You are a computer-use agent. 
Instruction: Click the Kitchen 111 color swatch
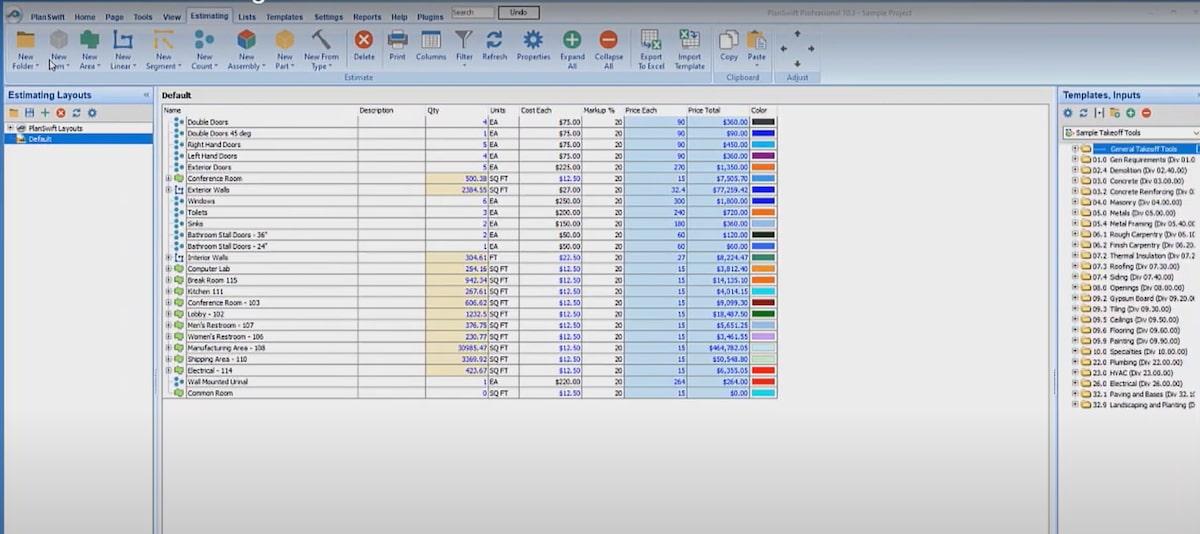point(763,291)
